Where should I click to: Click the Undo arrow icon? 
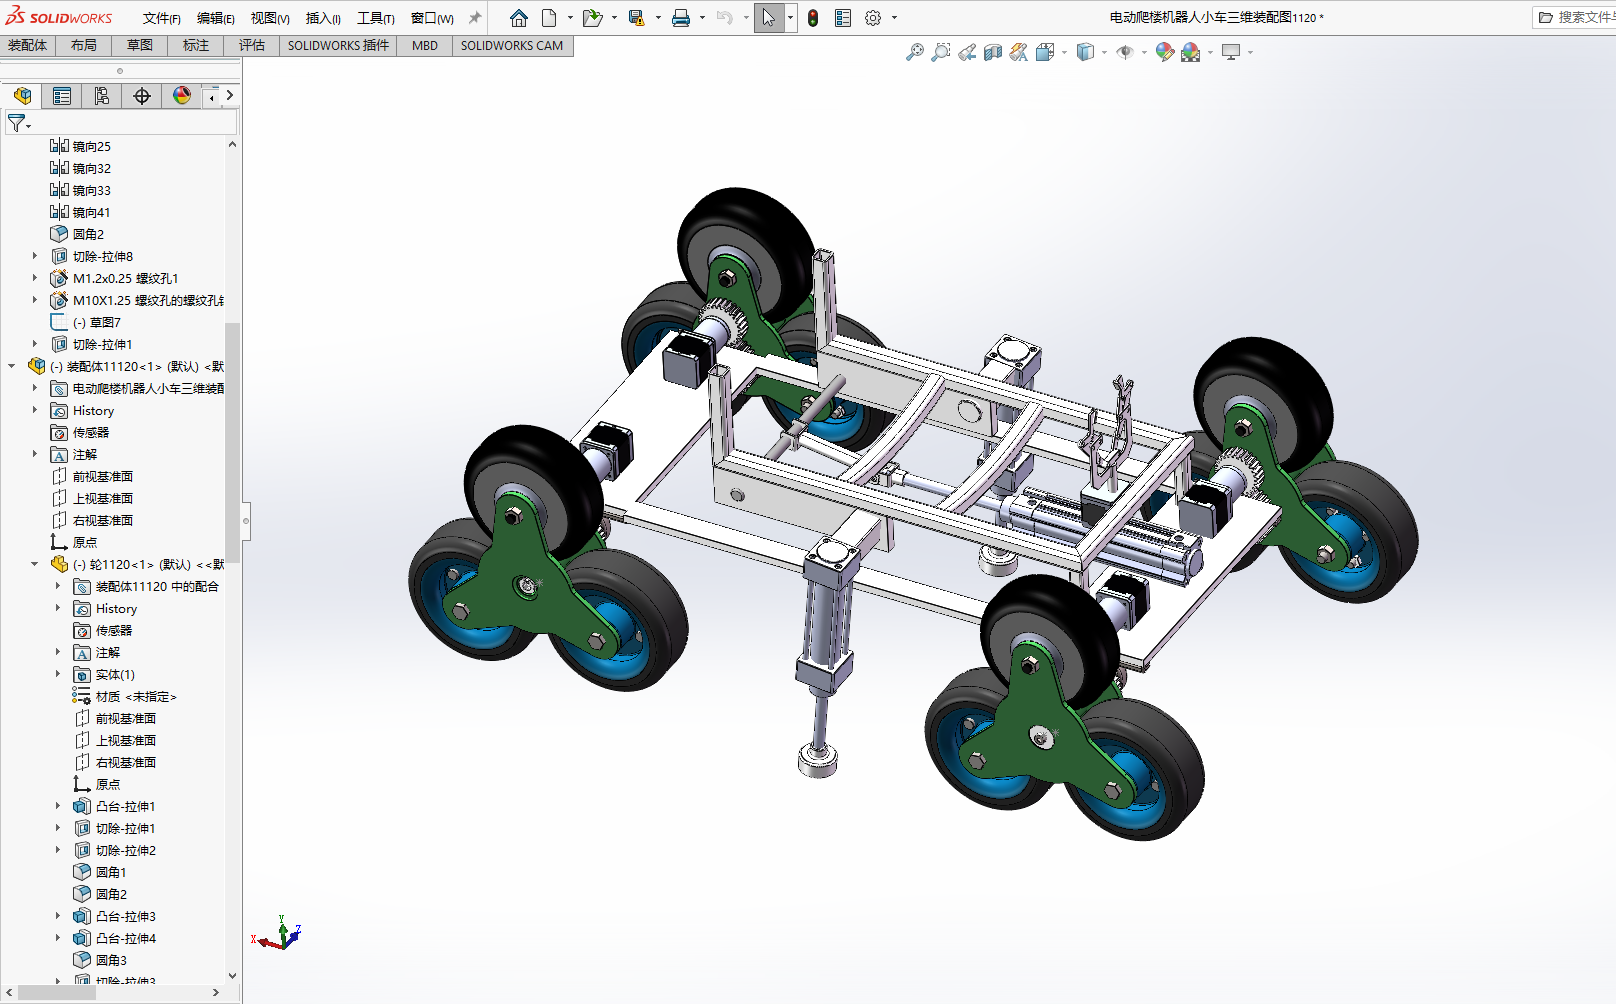tap(725, 18)
